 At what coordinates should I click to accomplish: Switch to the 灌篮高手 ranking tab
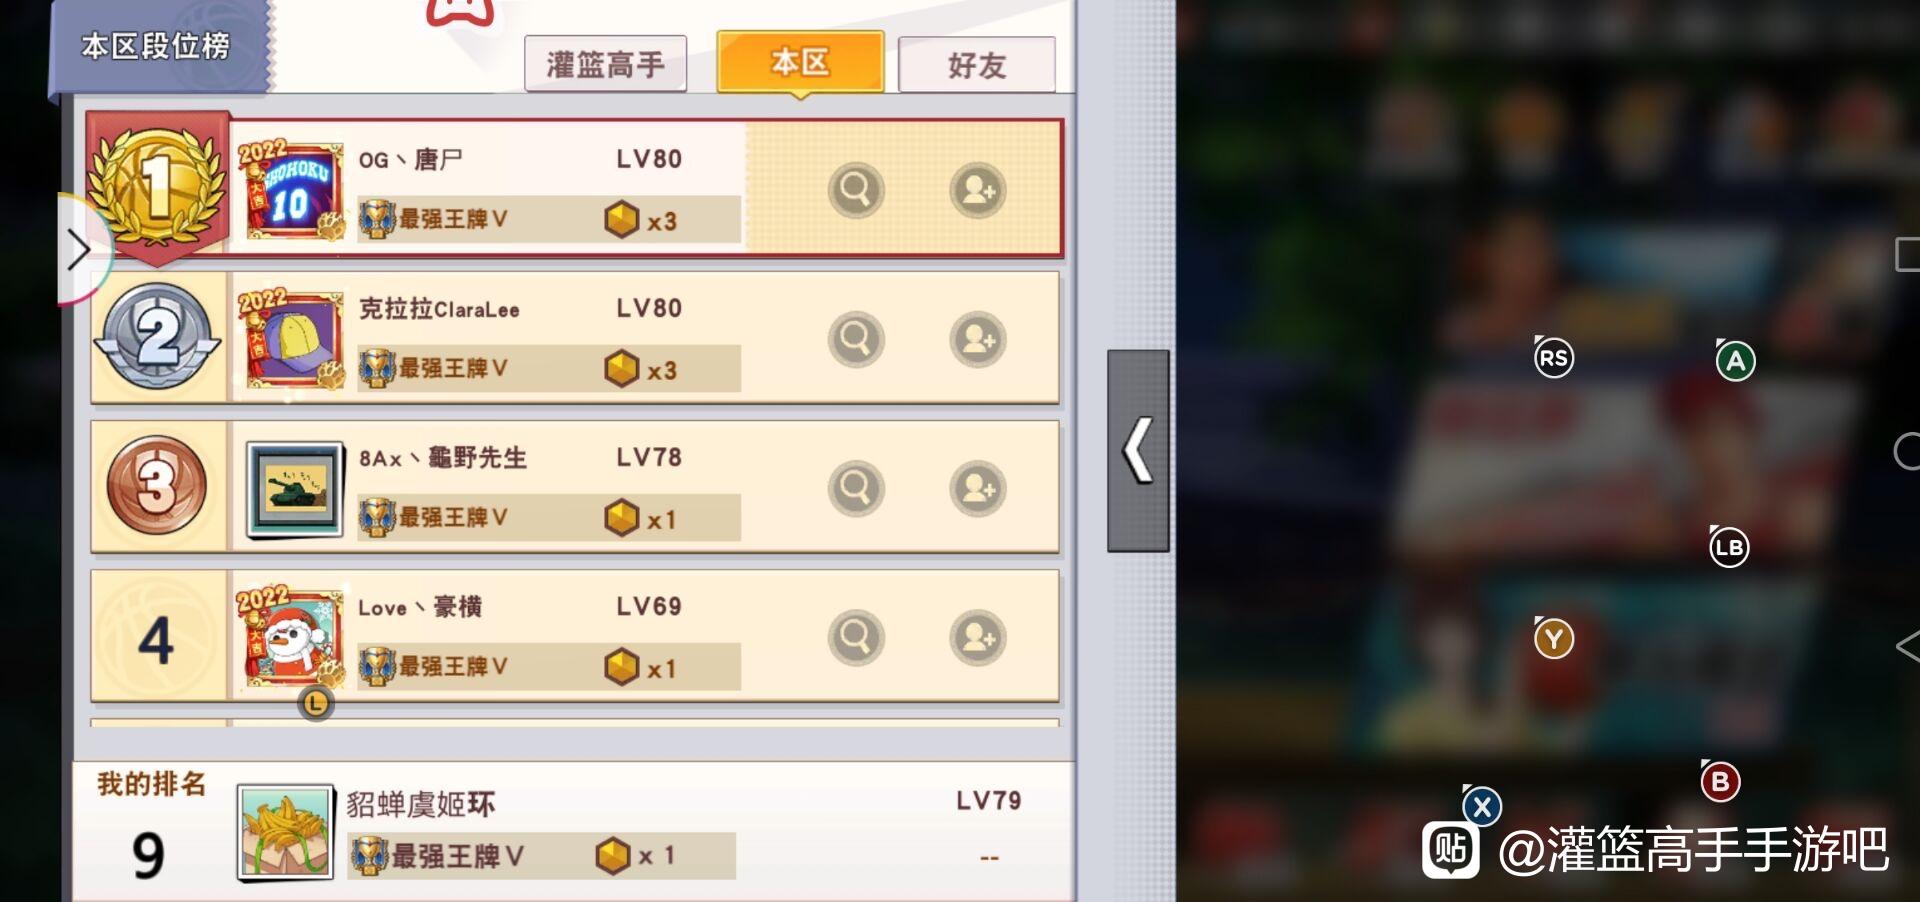coord(605,65)
